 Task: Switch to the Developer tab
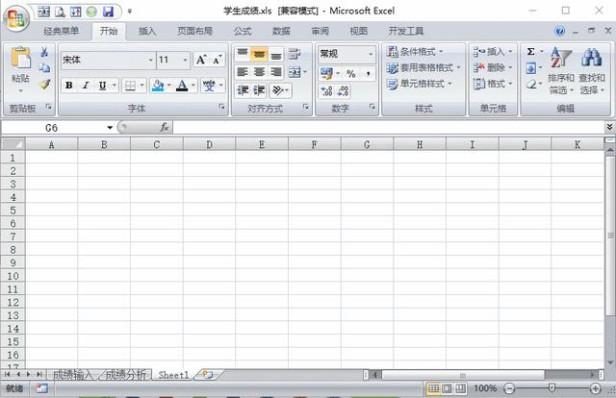coord(406,31)
